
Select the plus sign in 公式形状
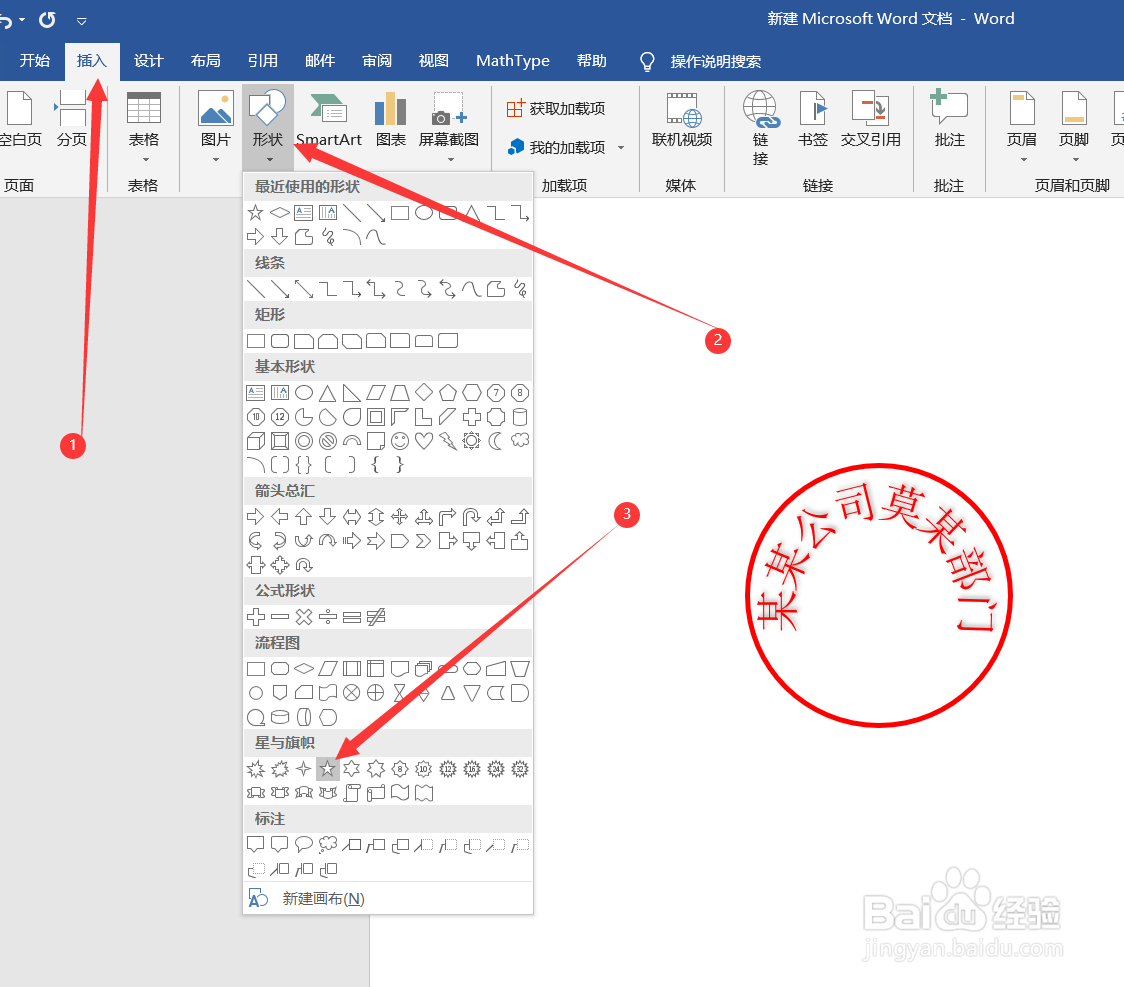click(x=255, y=616)
